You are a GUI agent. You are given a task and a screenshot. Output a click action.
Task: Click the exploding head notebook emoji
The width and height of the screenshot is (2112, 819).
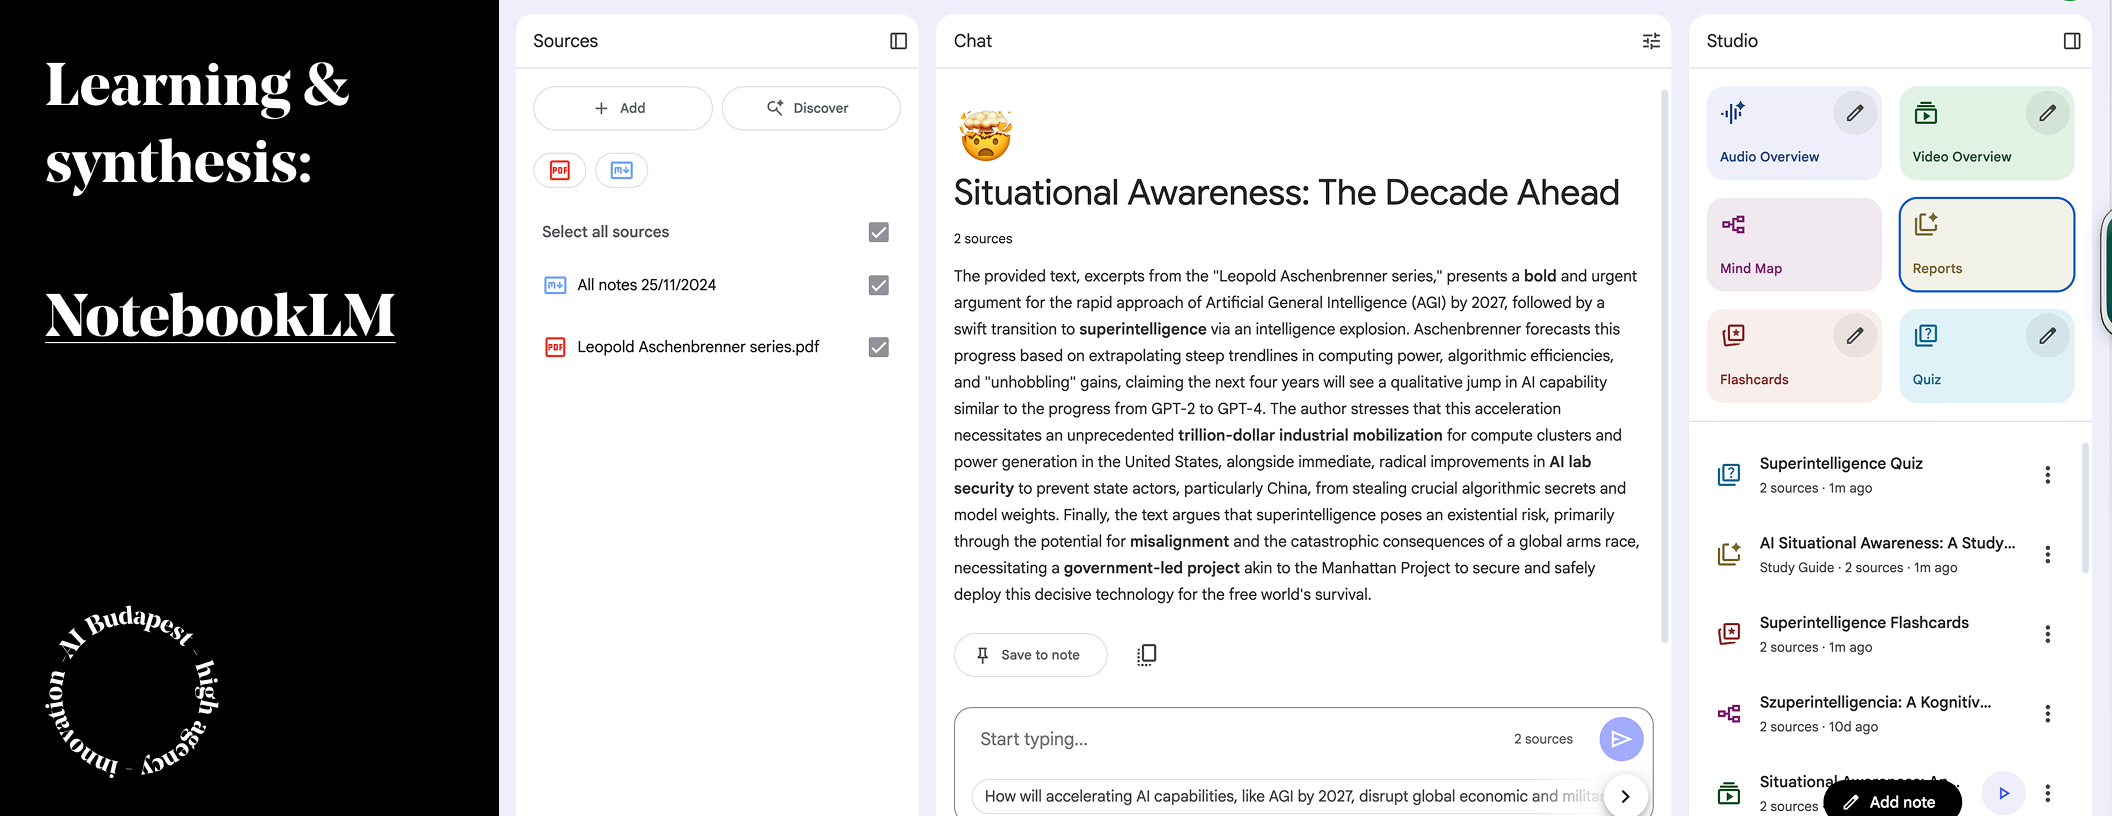(x=985, y=135)
